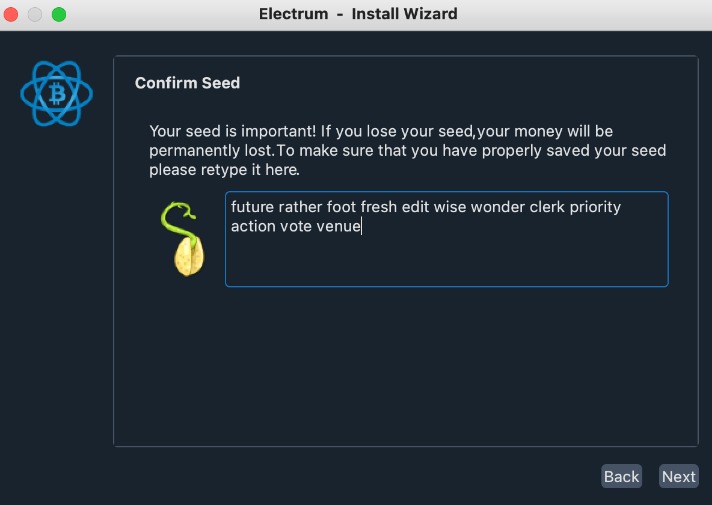The height and width of the screenshot is (505, 712).
Task: Click the Electrum Bitcoin atom logo
Action: 56,94
